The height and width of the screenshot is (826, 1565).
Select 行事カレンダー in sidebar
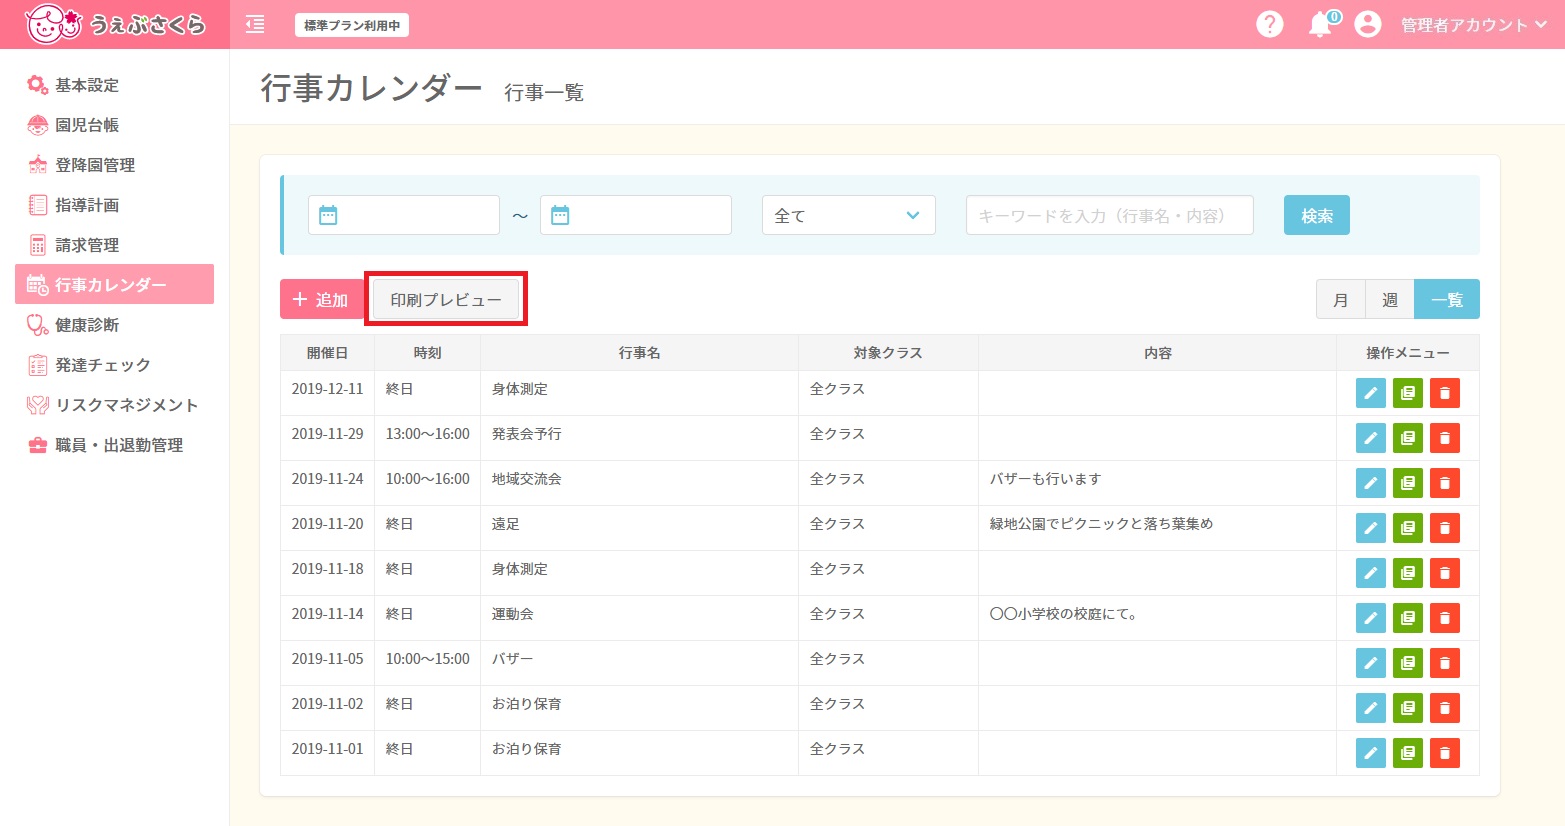point(114,284)
